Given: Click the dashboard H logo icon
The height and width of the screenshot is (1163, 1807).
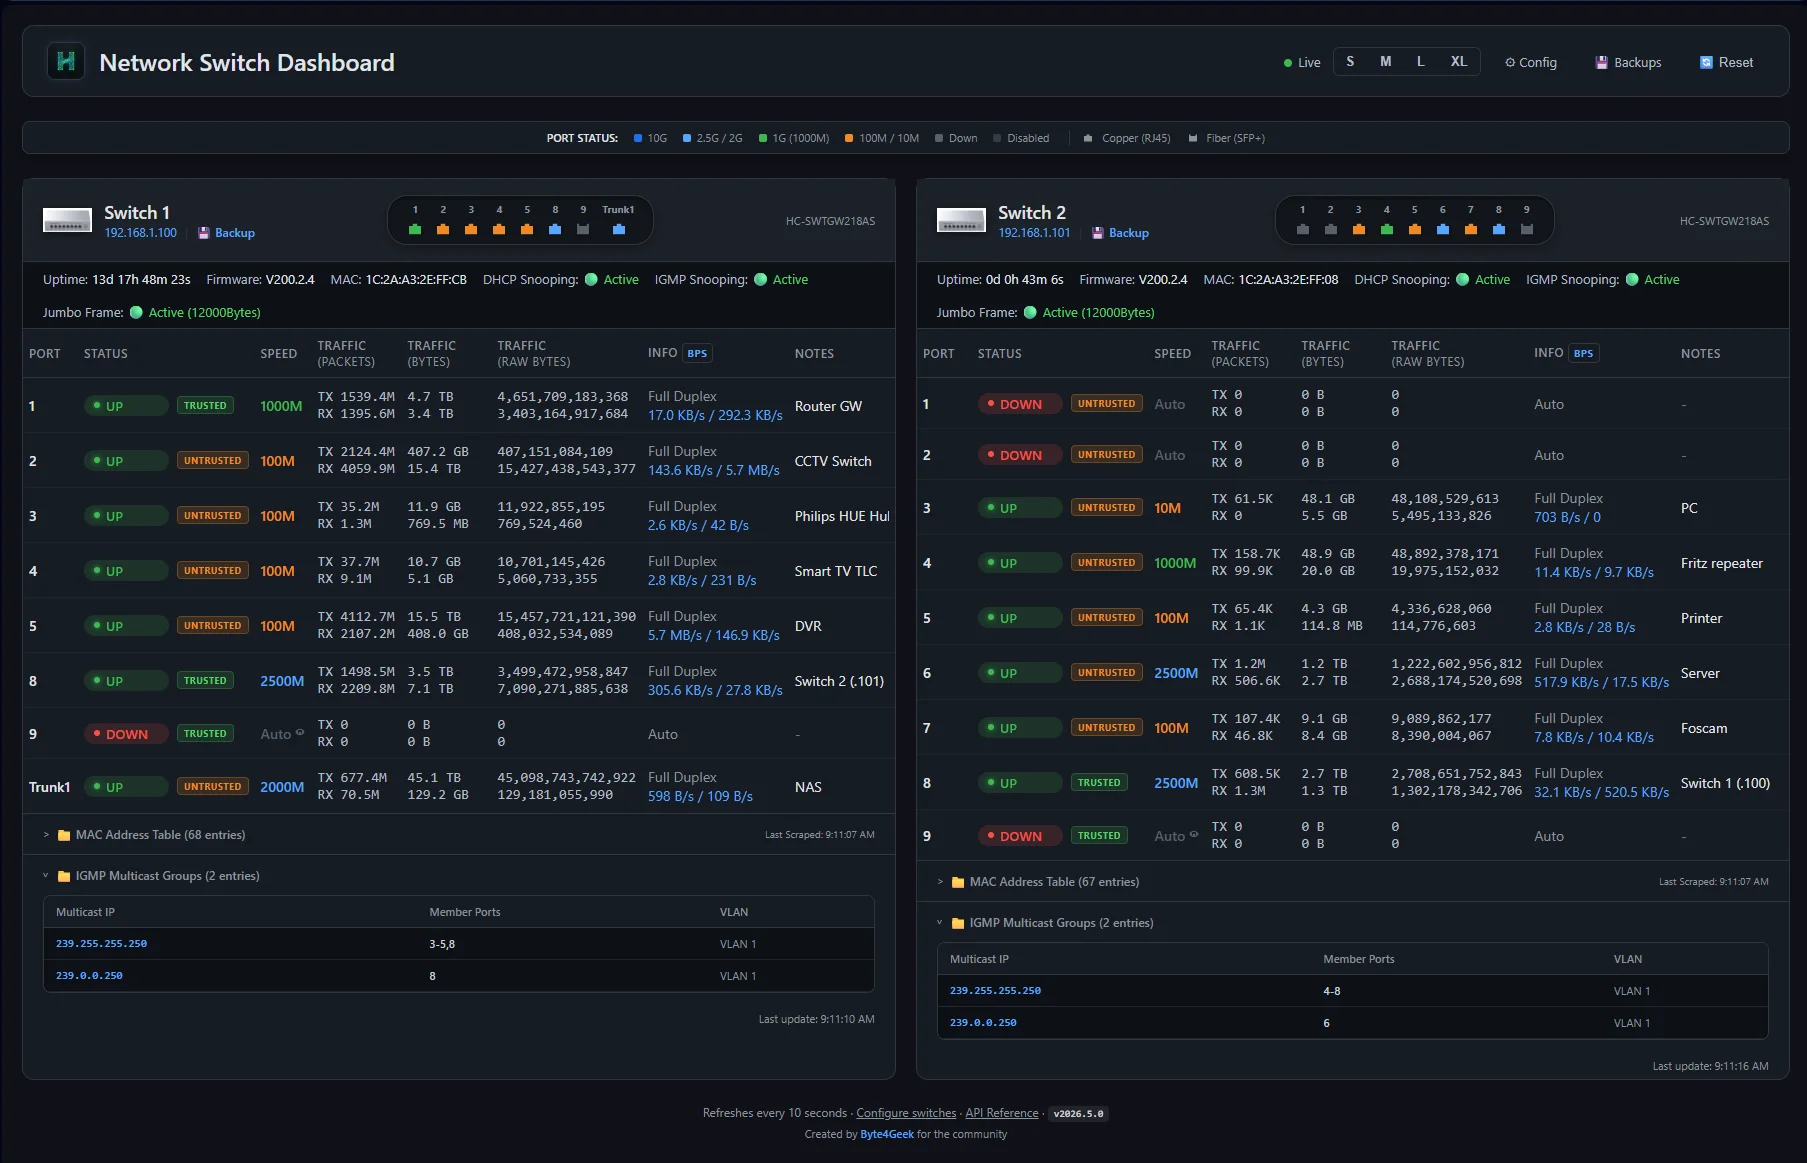Looking at the screenshot, I should tap(66, 62).
